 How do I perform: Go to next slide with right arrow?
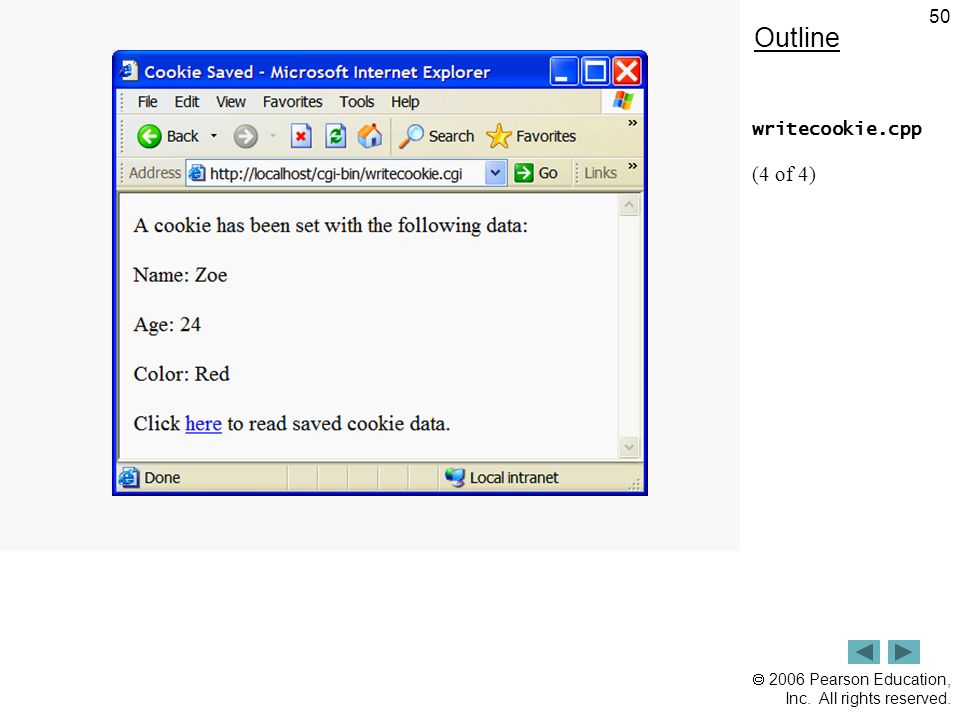point(904,651)
